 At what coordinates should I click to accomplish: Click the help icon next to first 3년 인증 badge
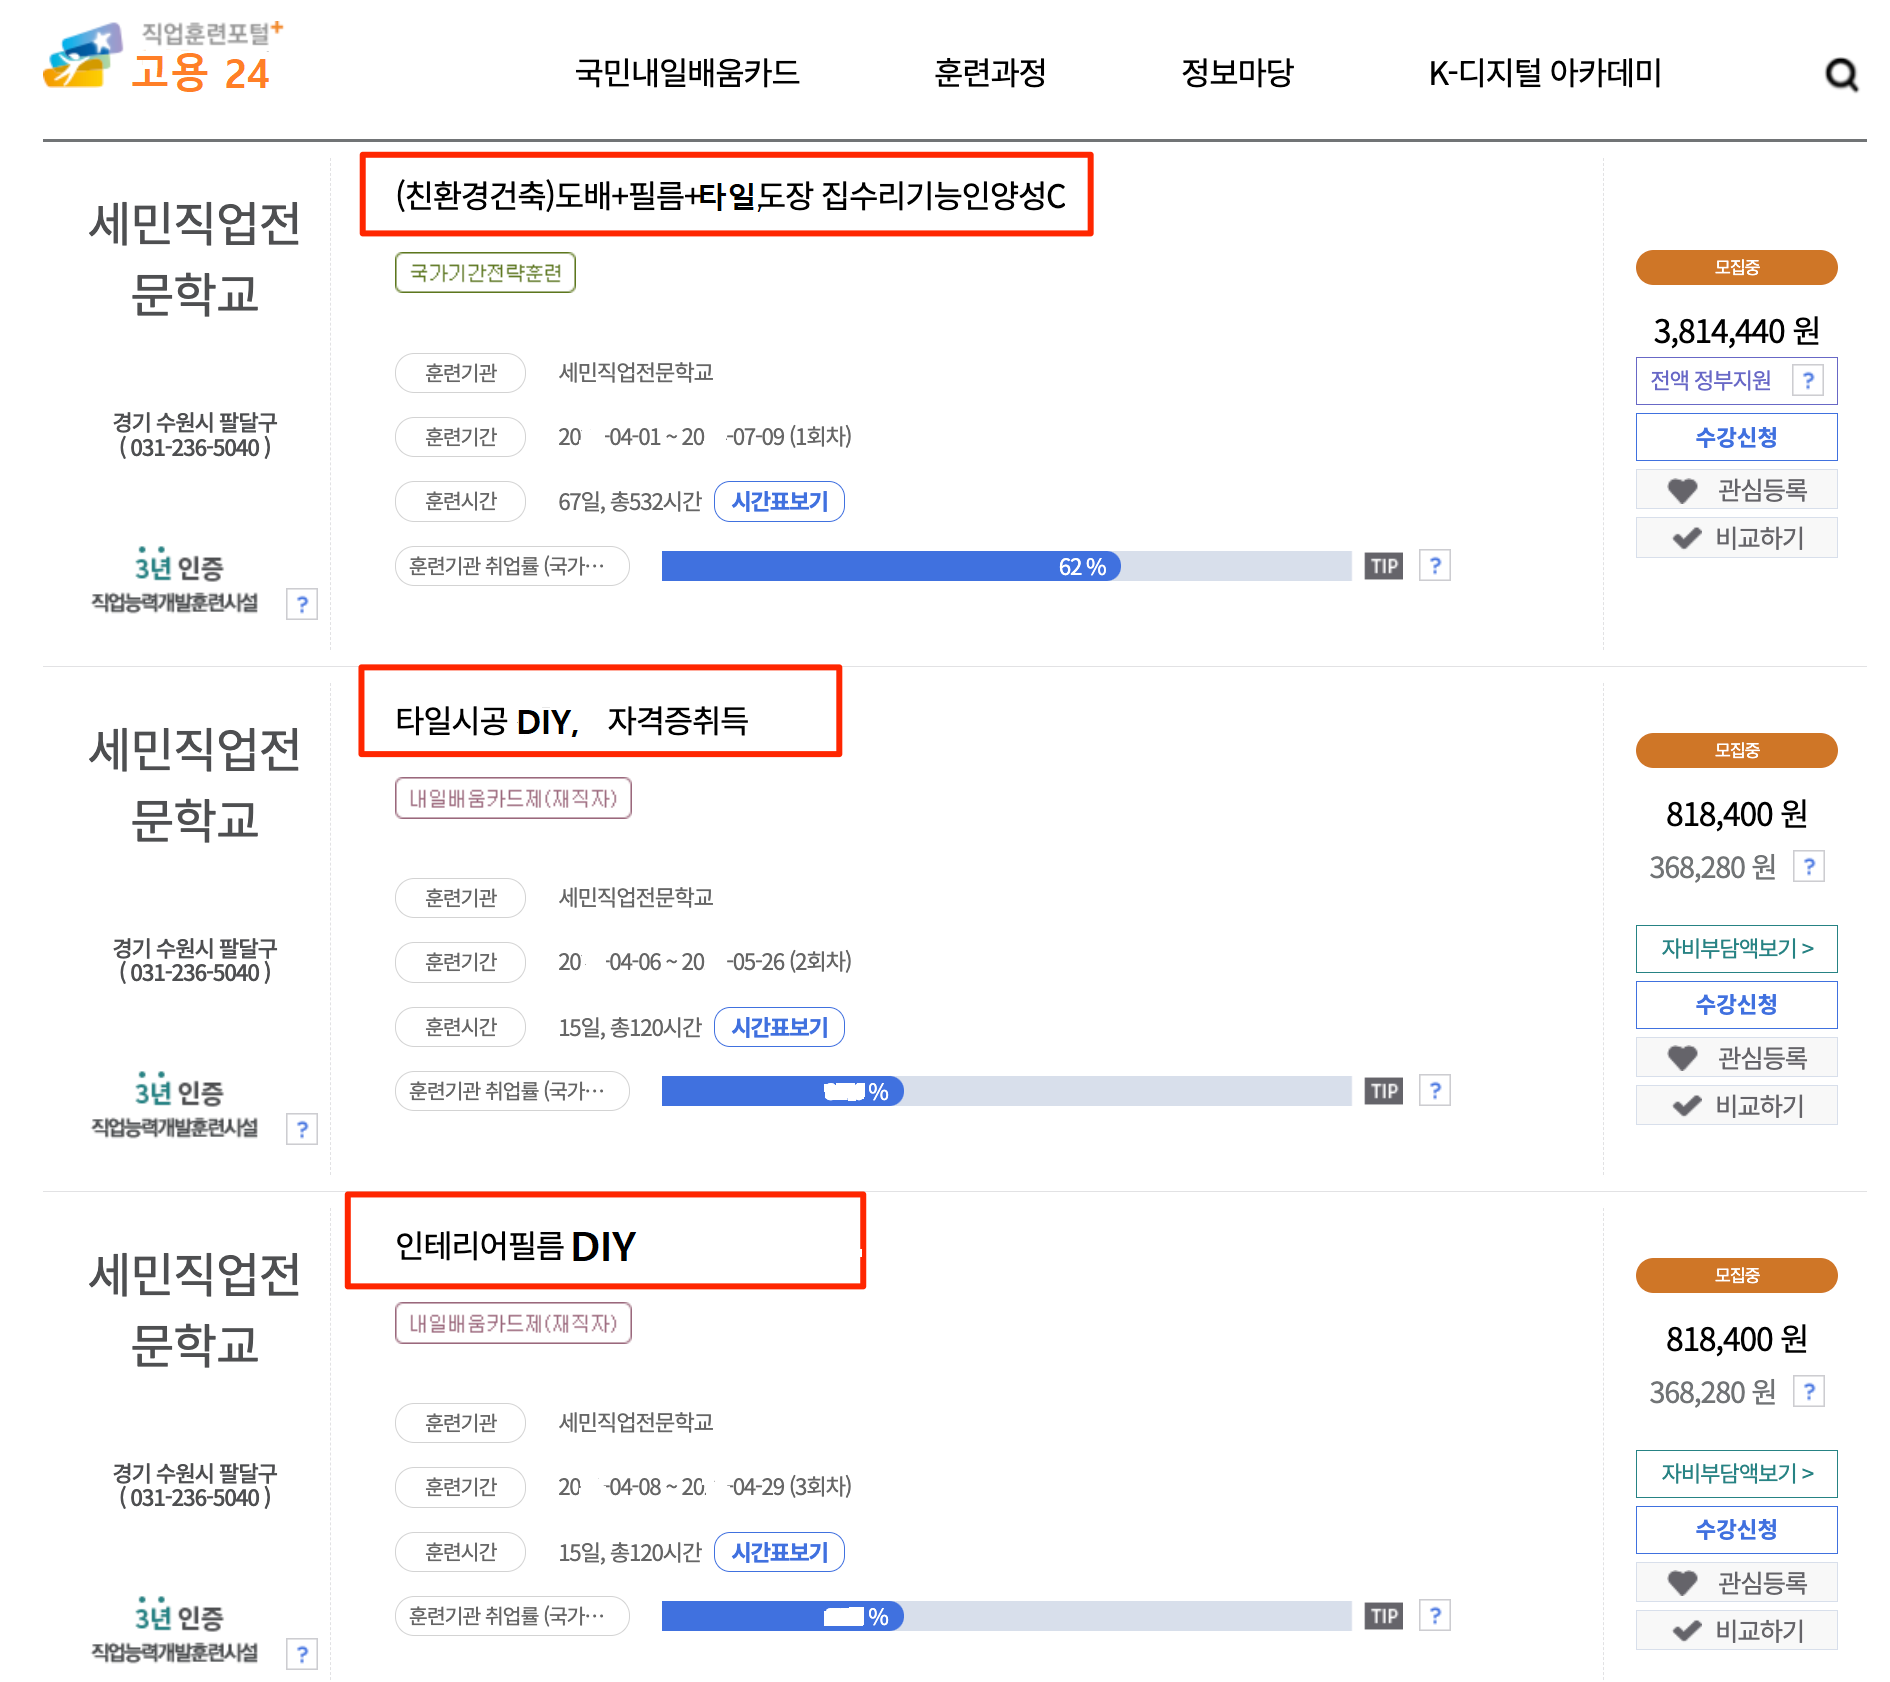pos(302,604)
